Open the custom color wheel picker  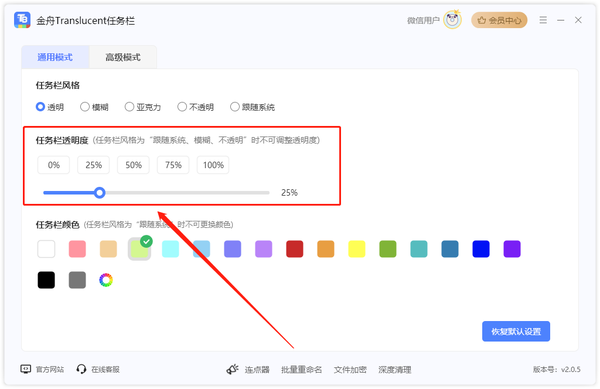tap(106, 280)
